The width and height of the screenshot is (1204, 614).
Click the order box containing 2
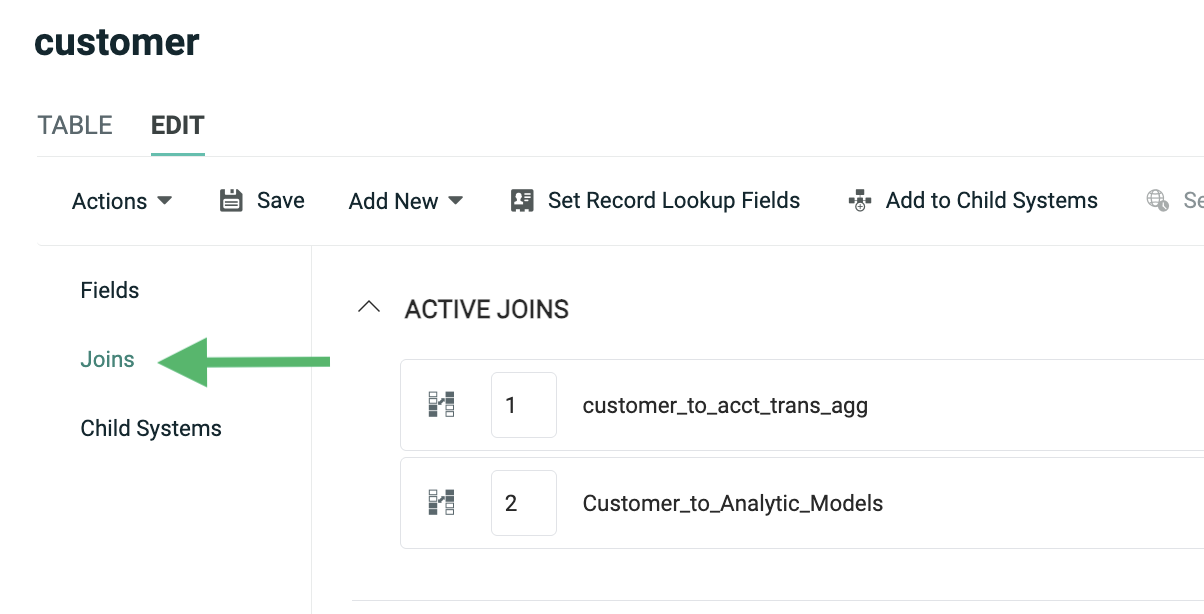point(523,502)
